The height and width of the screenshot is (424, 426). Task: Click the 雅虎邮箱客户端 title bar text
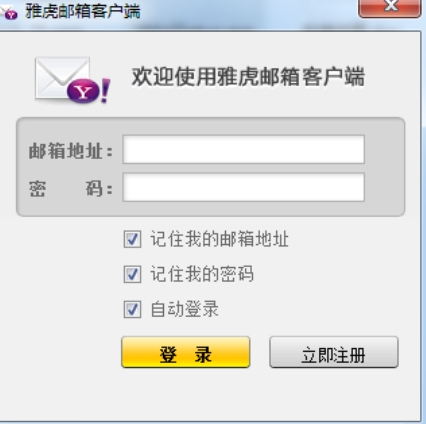[83, 12]
